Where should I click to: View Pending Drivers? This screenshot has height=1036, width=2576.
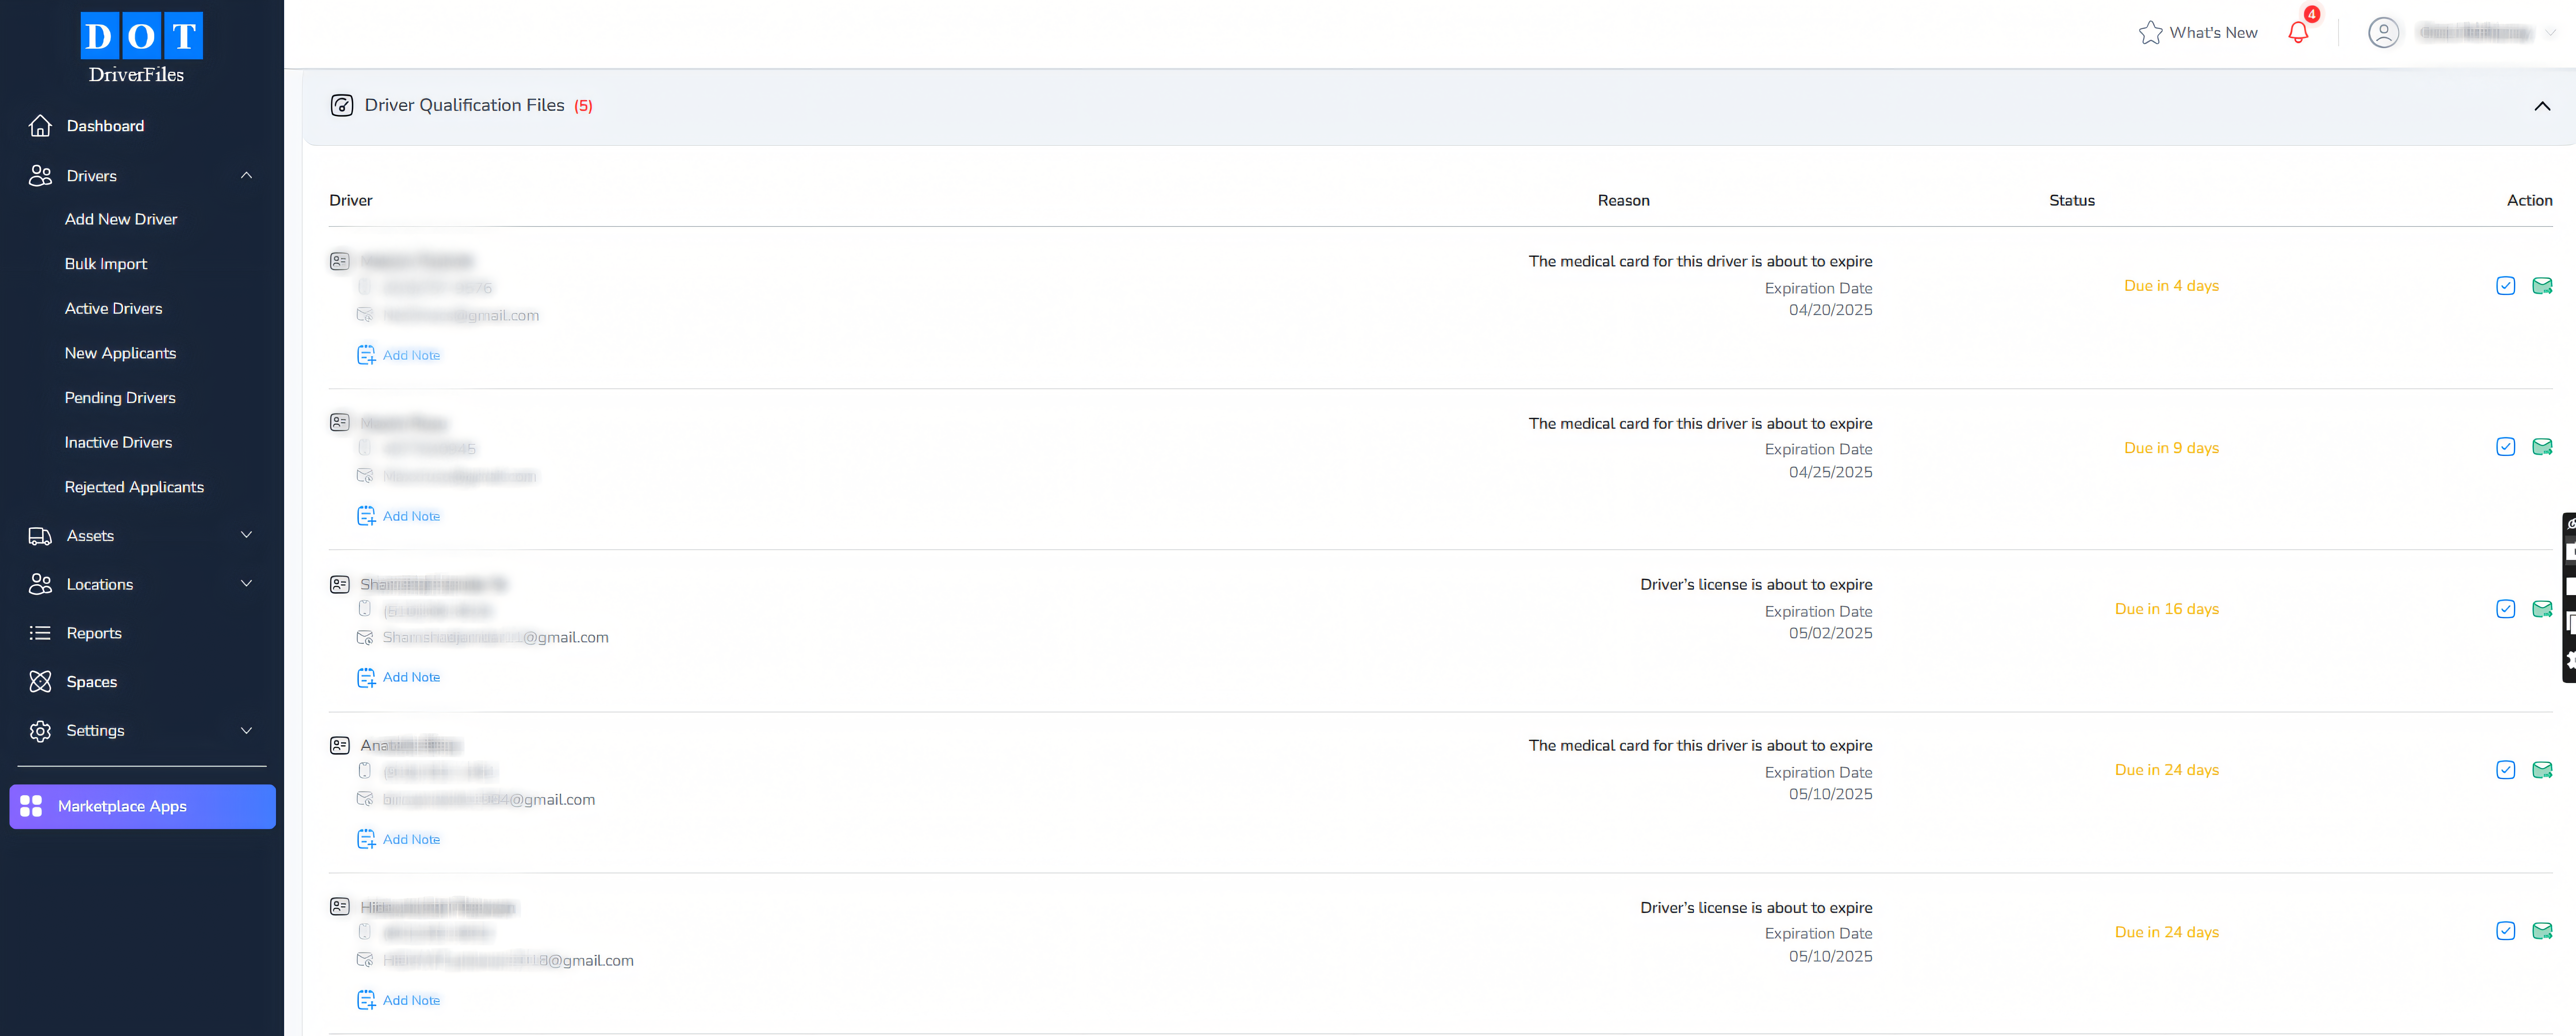coord(120,398)
